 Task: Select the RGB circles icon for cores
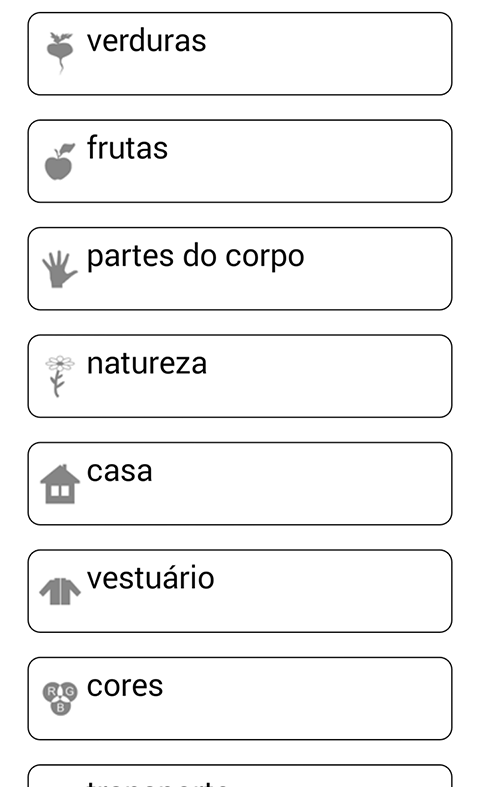[60, 698]
